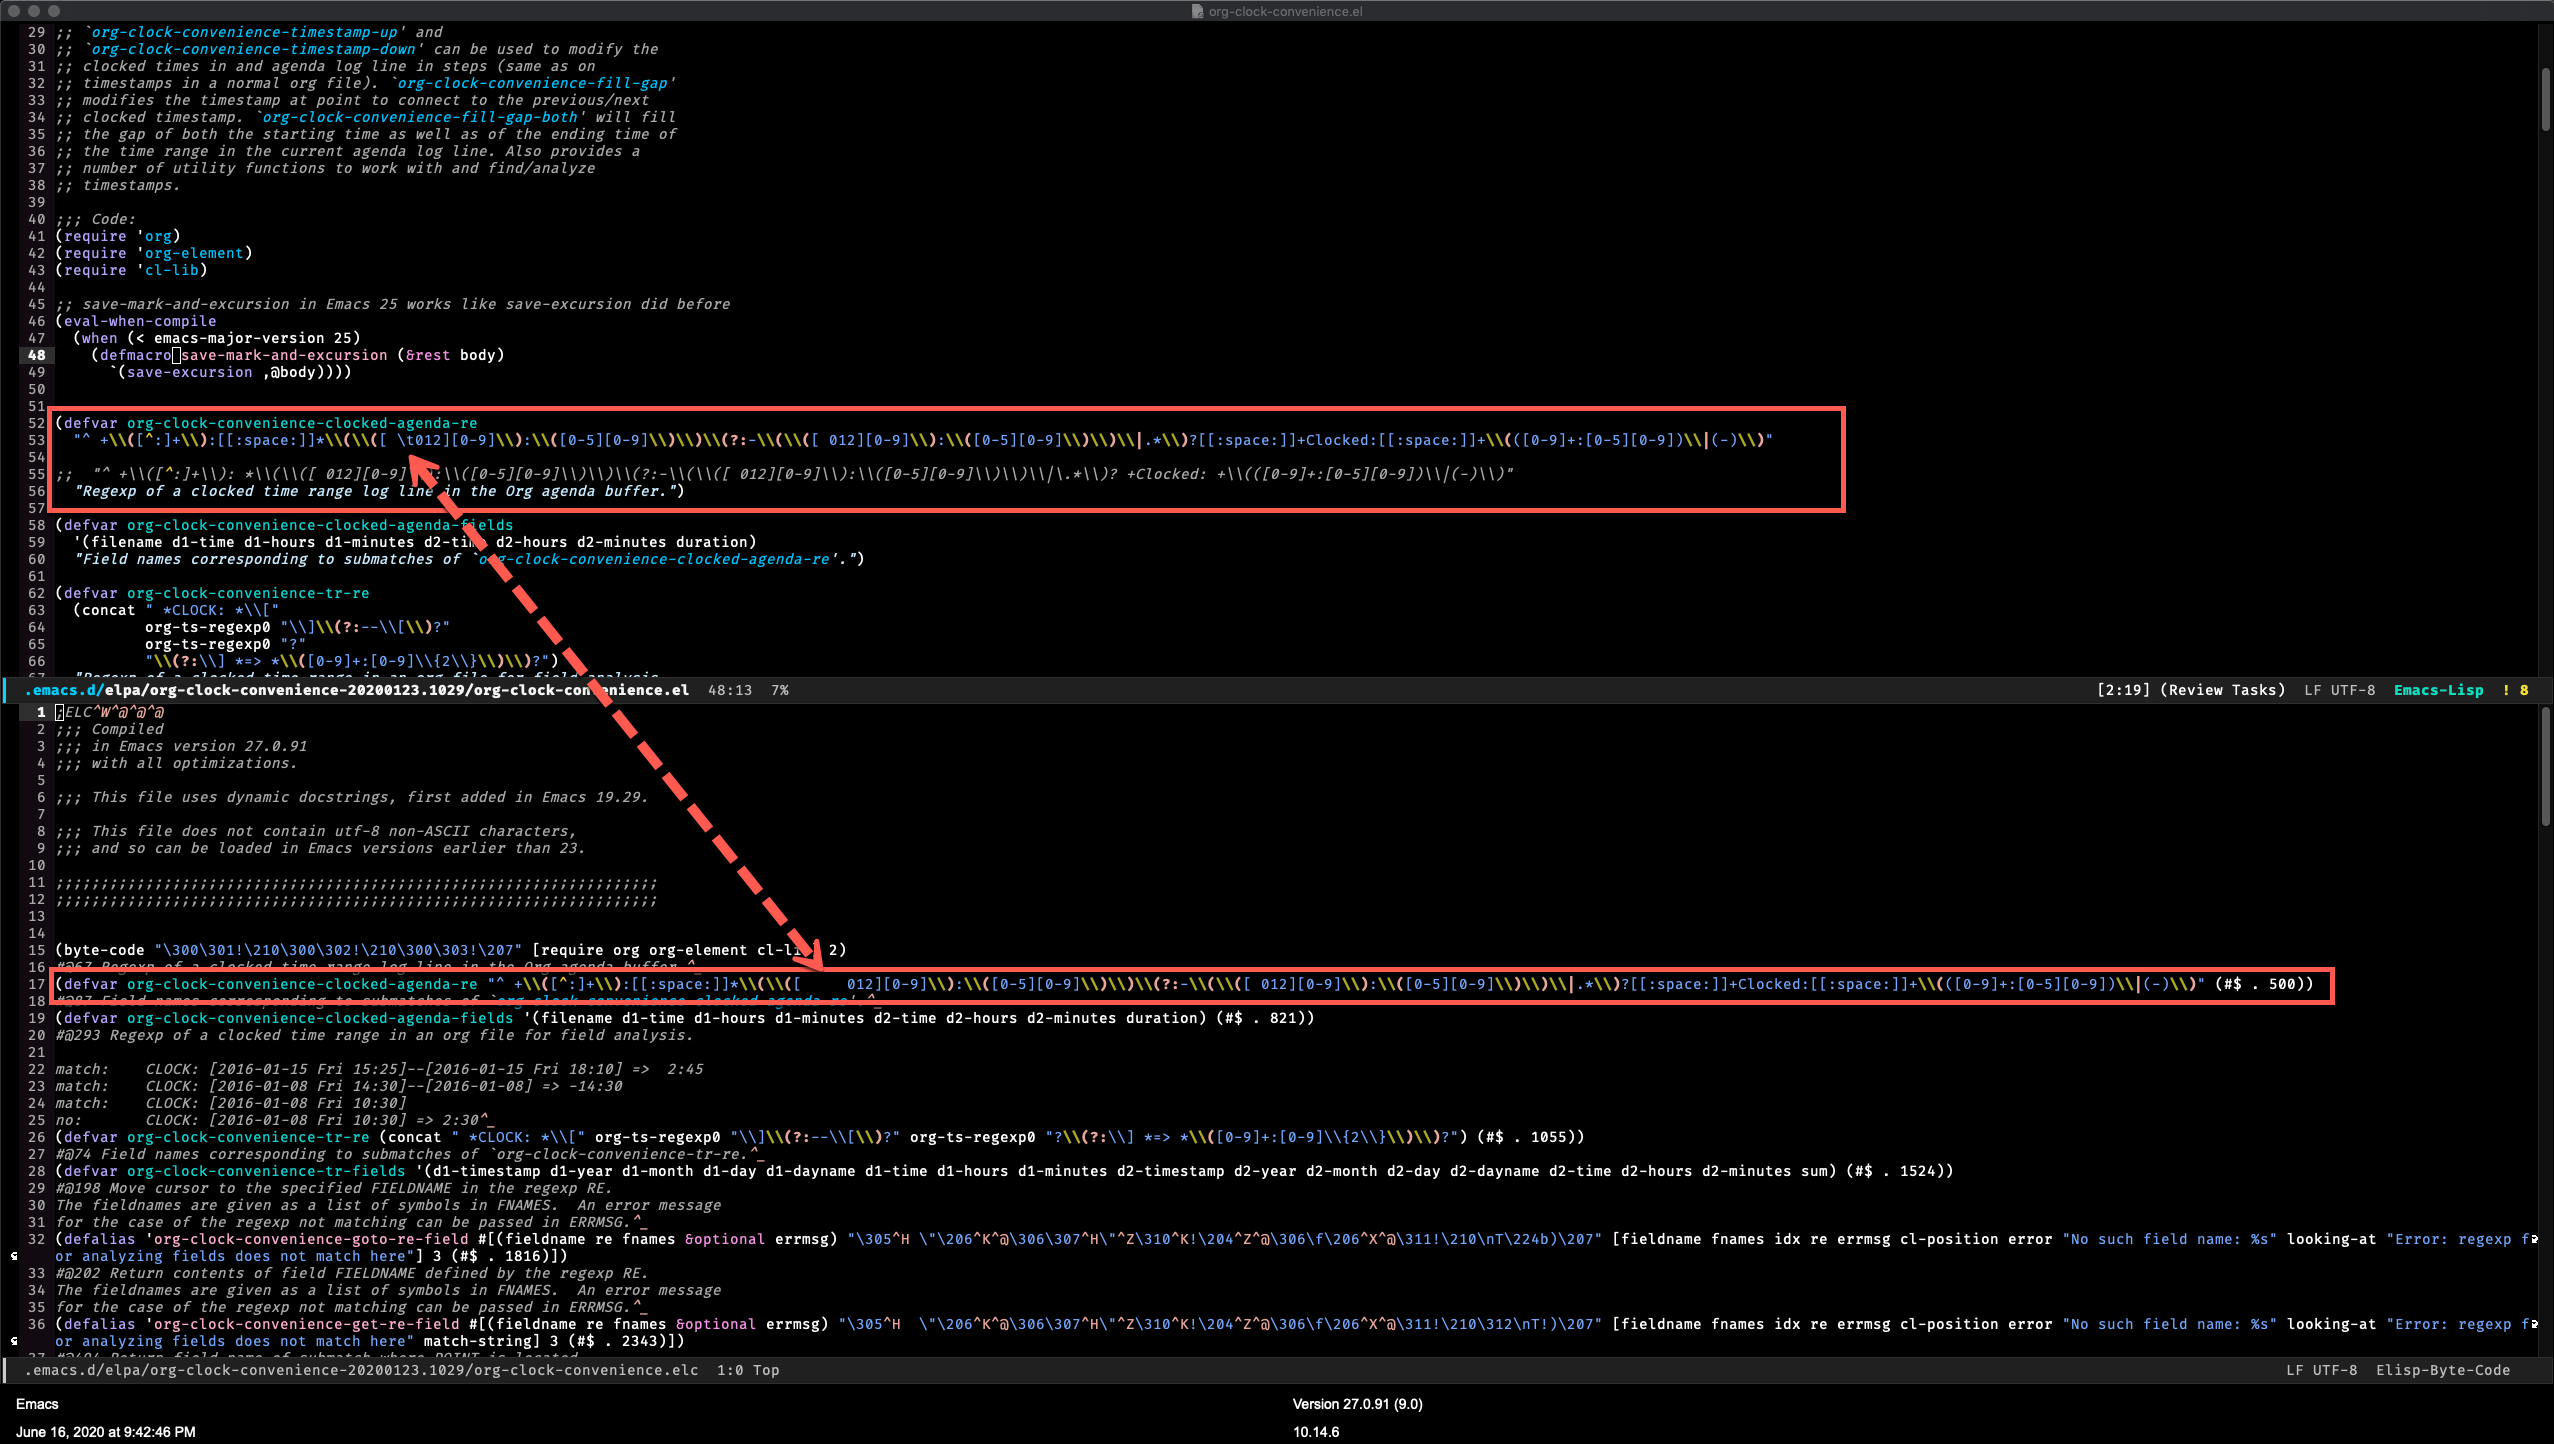The width and height of the screenshot is (2554, 1444).
Task: Click the 1:0 Top position in lower modeline
Action: pyautogui.click(x=747, y=1370)
